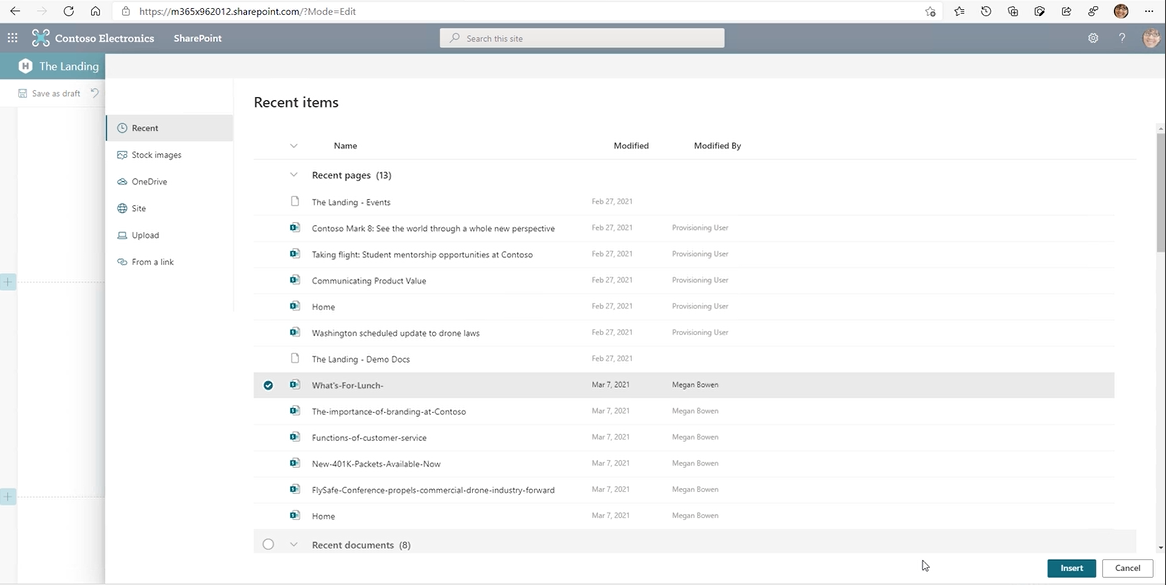The width and height of the screenshot is (1166, 585).
Task: Open the browser favorites list icon
Action: (959, 11)
